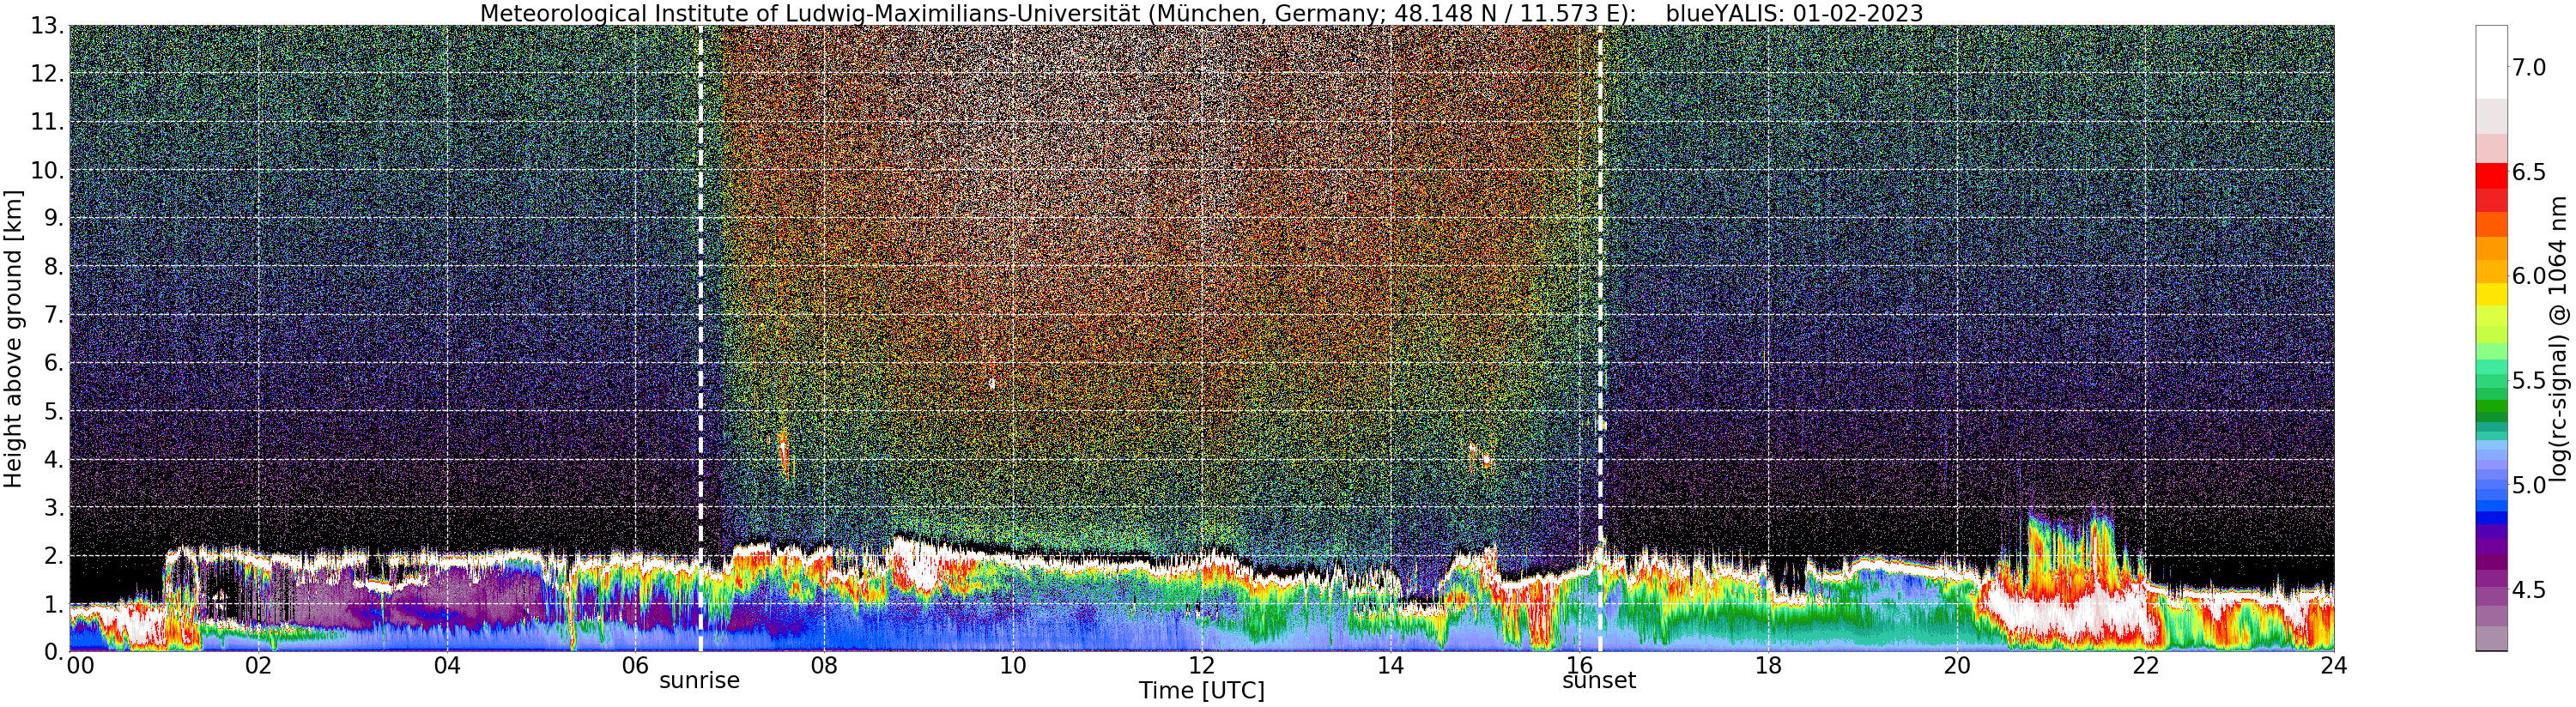Click the y-axis tick label '2.'
Viewport: 2576px width, 707px height.
point(52,555)
